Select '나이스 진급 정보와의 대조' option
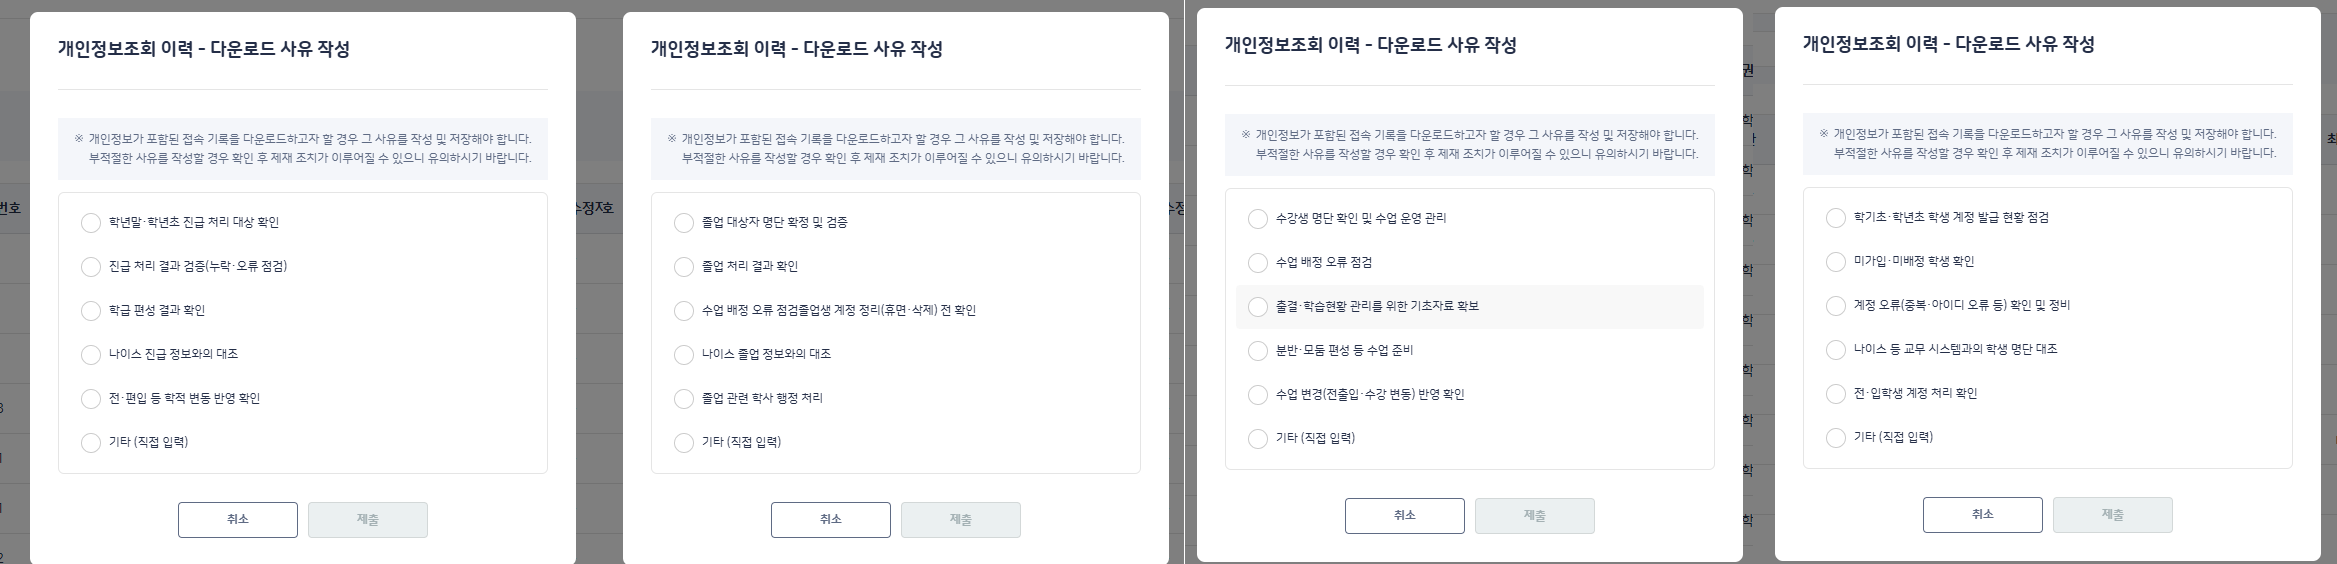 (91, 354)
